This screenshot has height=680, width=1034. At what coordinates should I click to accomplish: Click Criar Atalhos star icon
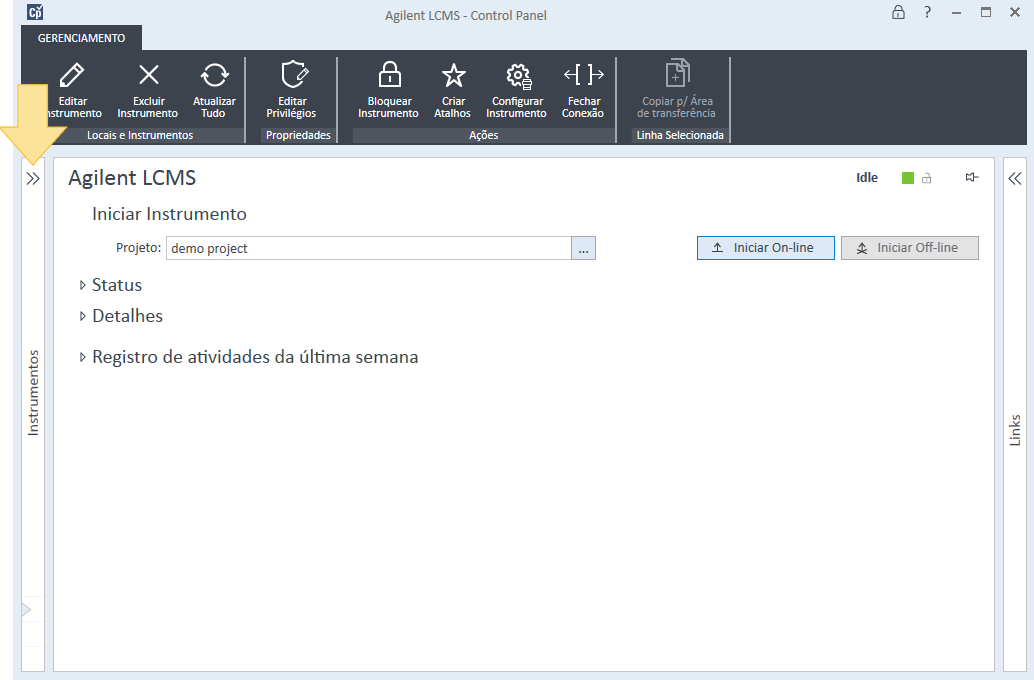pos(454,75)
